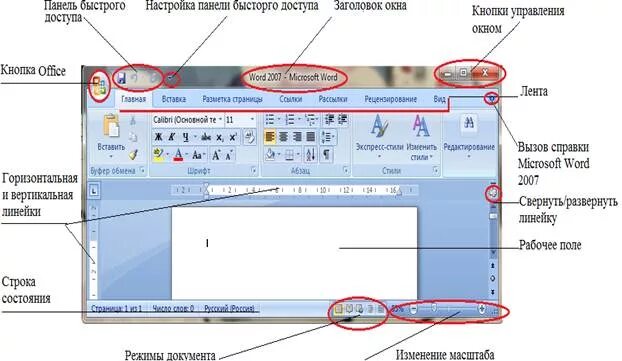Open Шрифт dialog launcher
The image size is (622, 361).
click(x=253, y=171)
